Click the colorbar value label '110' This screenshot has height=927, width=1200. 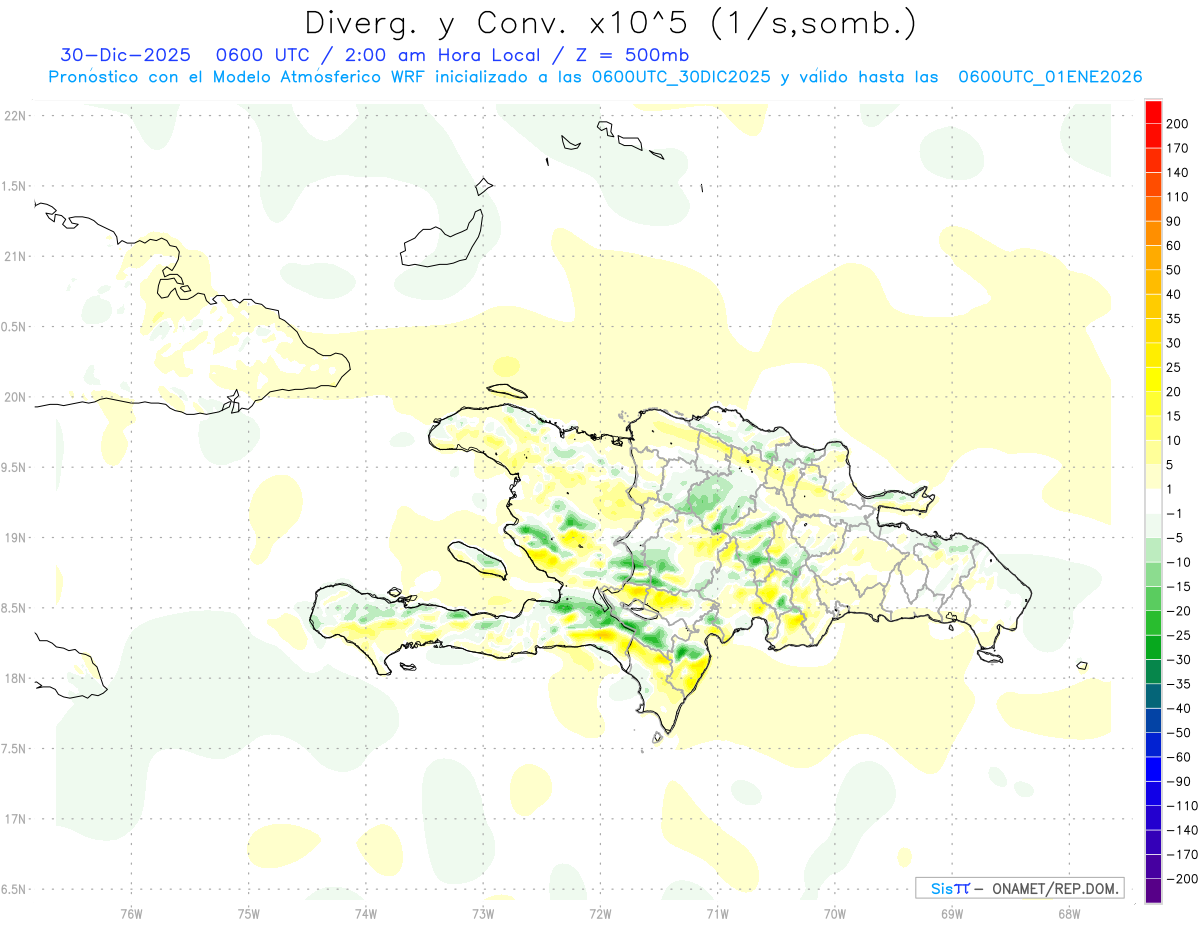point(1179,197)
